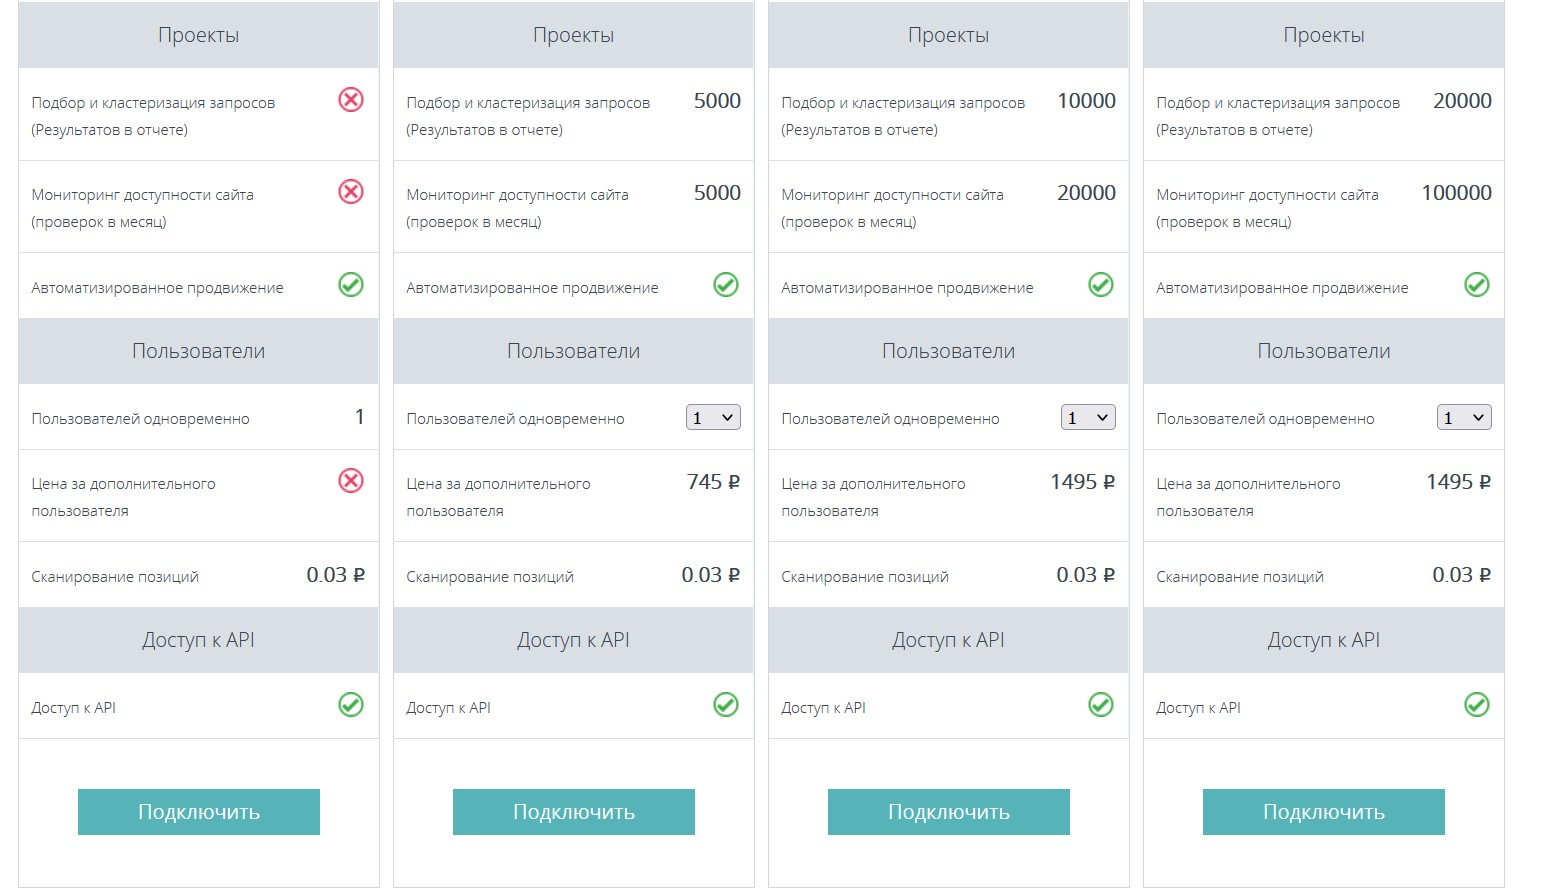Image resolution: width=1554 pixels, height=895 pixels.
Task: Click red cross for query clustering in first plan
Action: click(351, 100)
